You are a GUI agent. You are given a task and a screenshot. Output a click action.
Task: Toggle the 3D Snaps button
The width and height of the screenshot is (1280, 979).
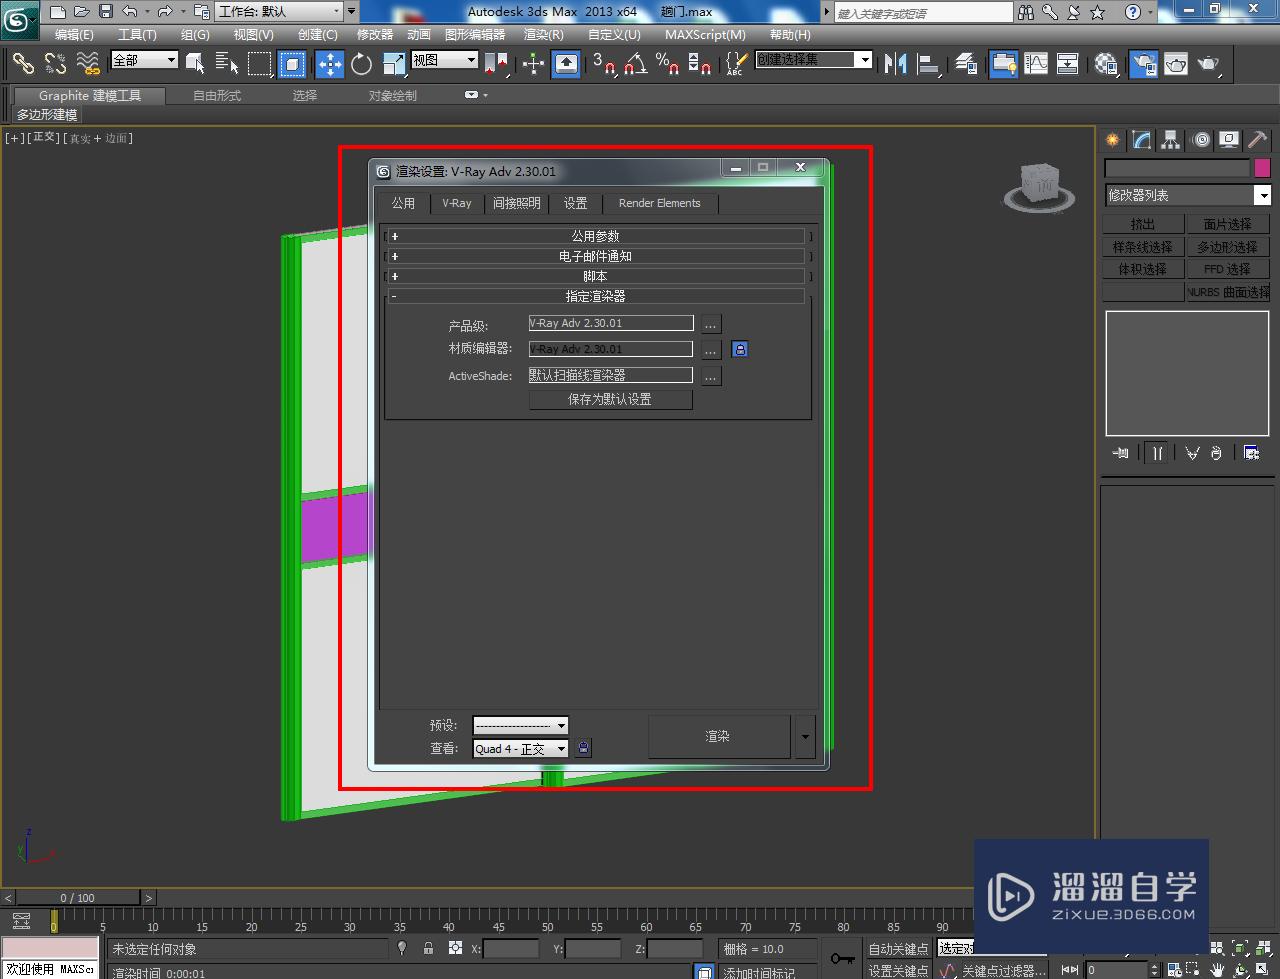tap(604, 63)
